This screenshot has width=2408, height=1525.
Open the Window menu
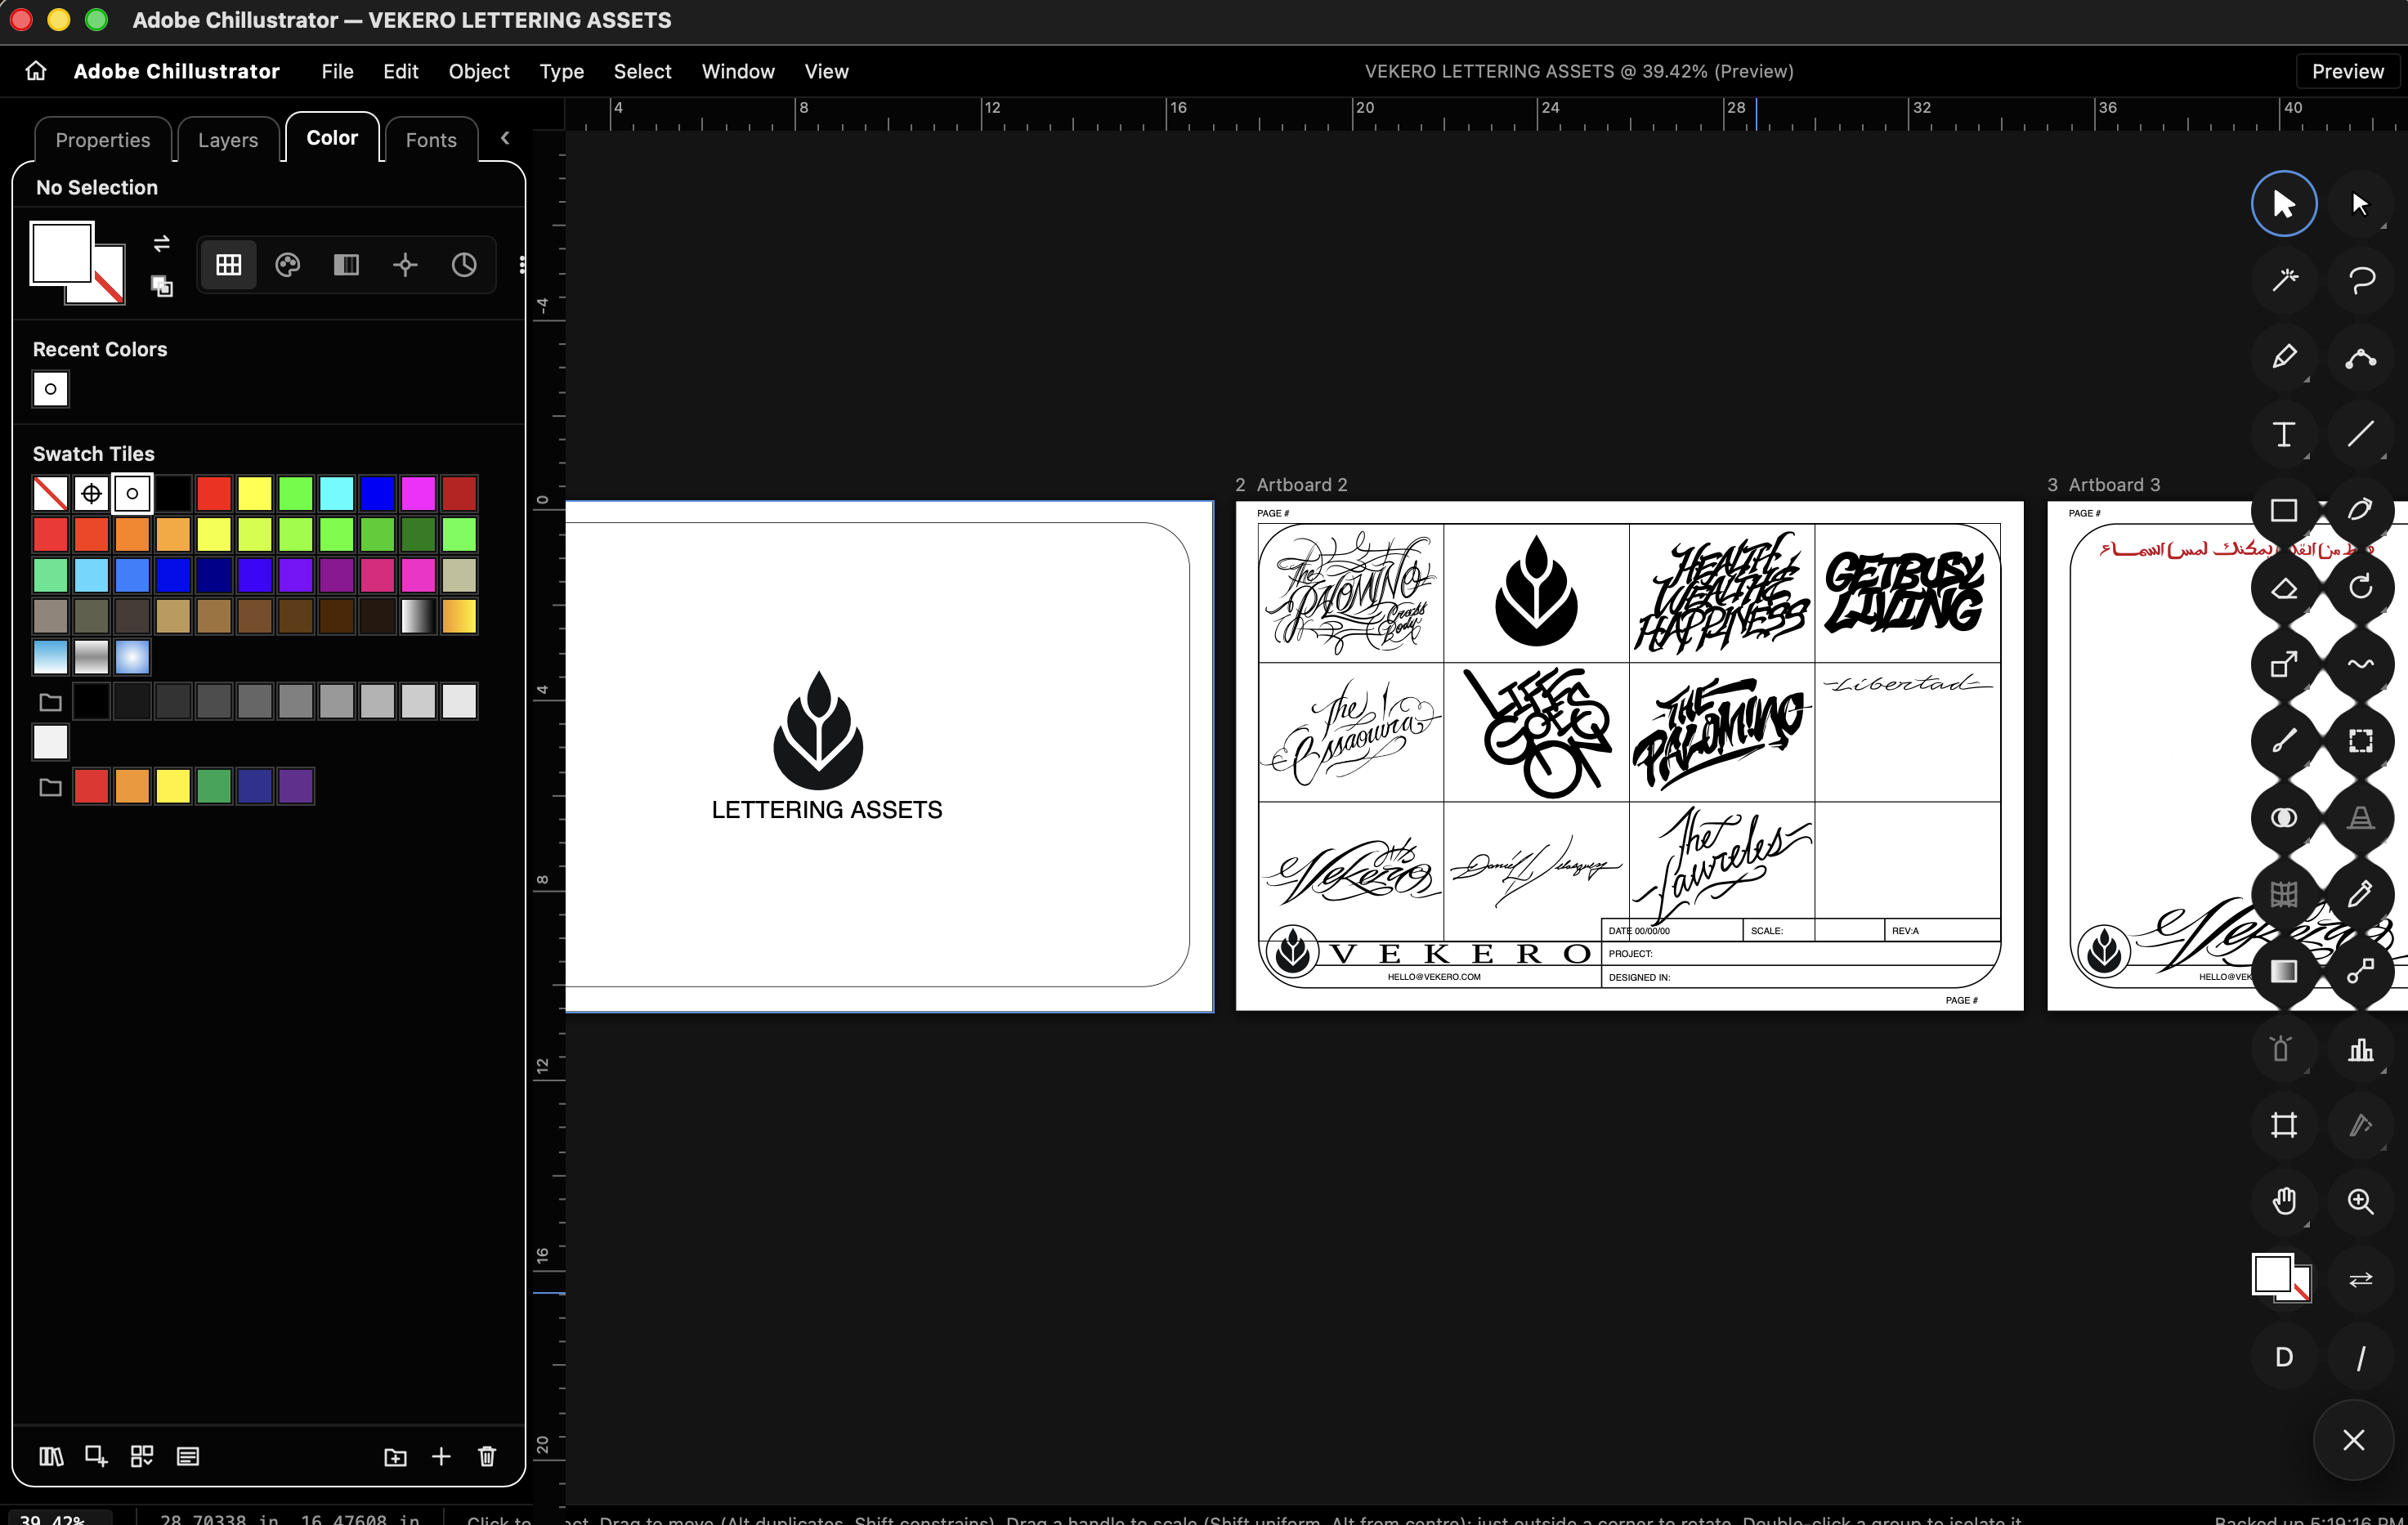point(738,71)
